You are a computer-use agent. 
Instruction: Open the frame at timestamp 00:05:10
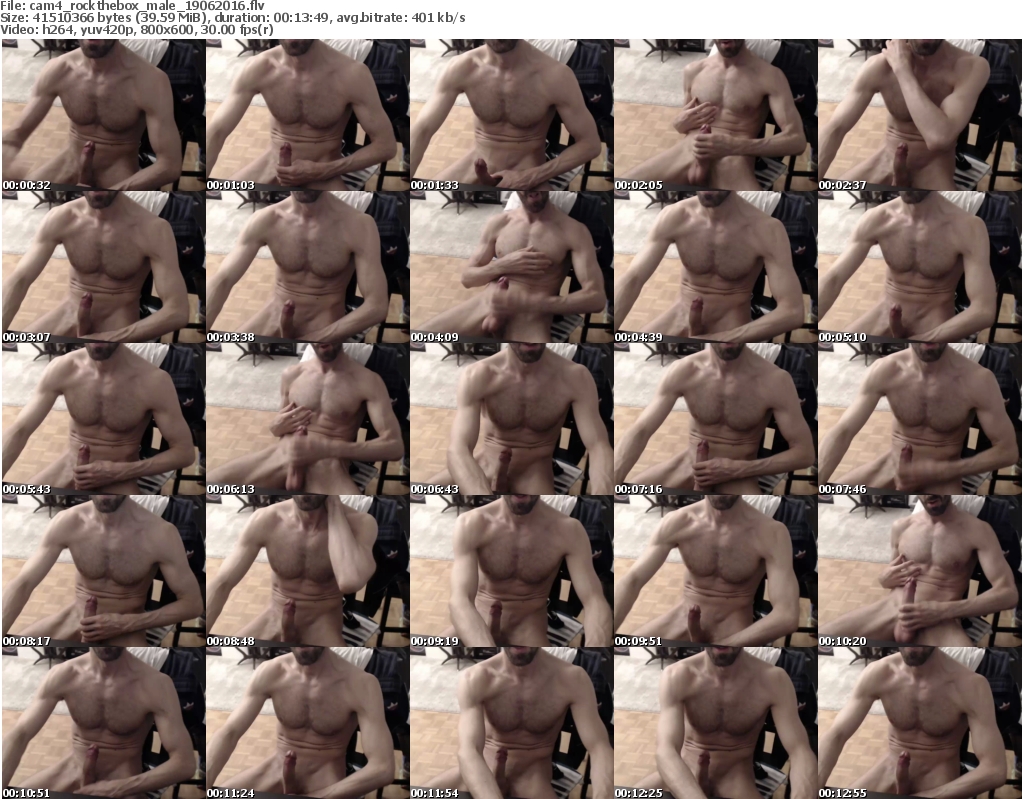(x=920, y=267)
